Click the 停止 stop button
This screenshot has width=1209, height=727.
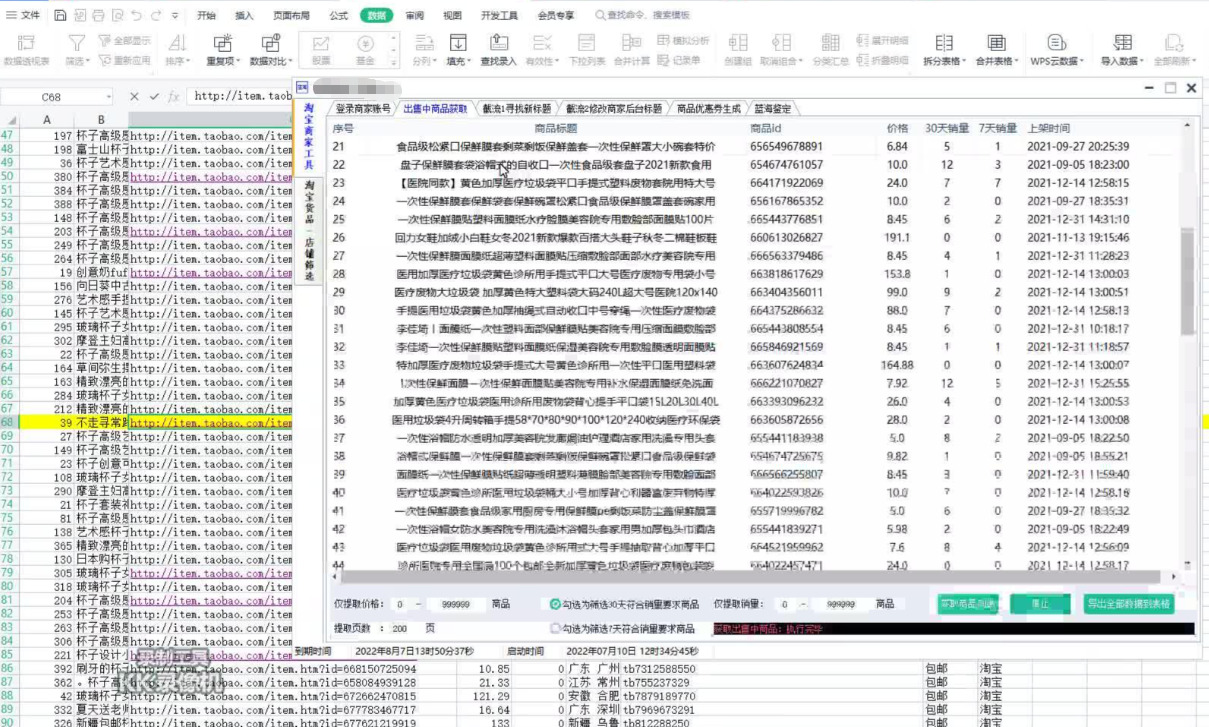click(1040, 604)
